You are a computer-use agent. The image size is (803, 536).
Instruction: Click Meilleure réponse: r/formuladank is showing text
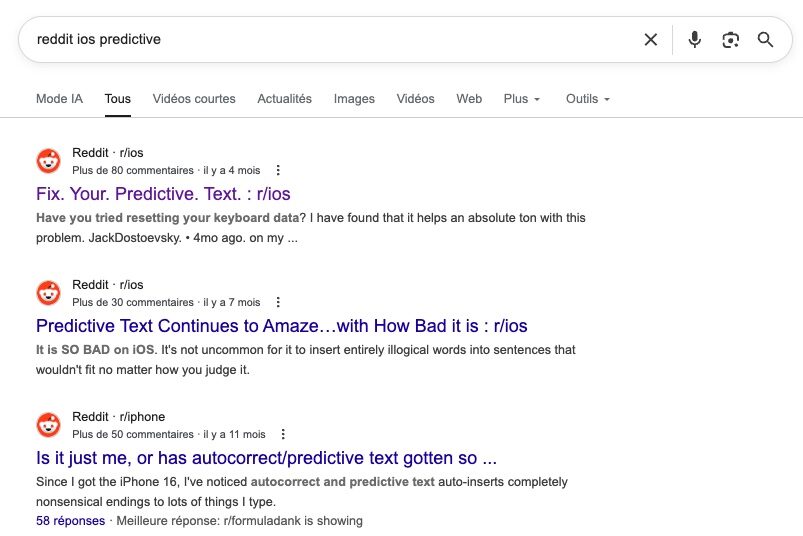point(239,521)
